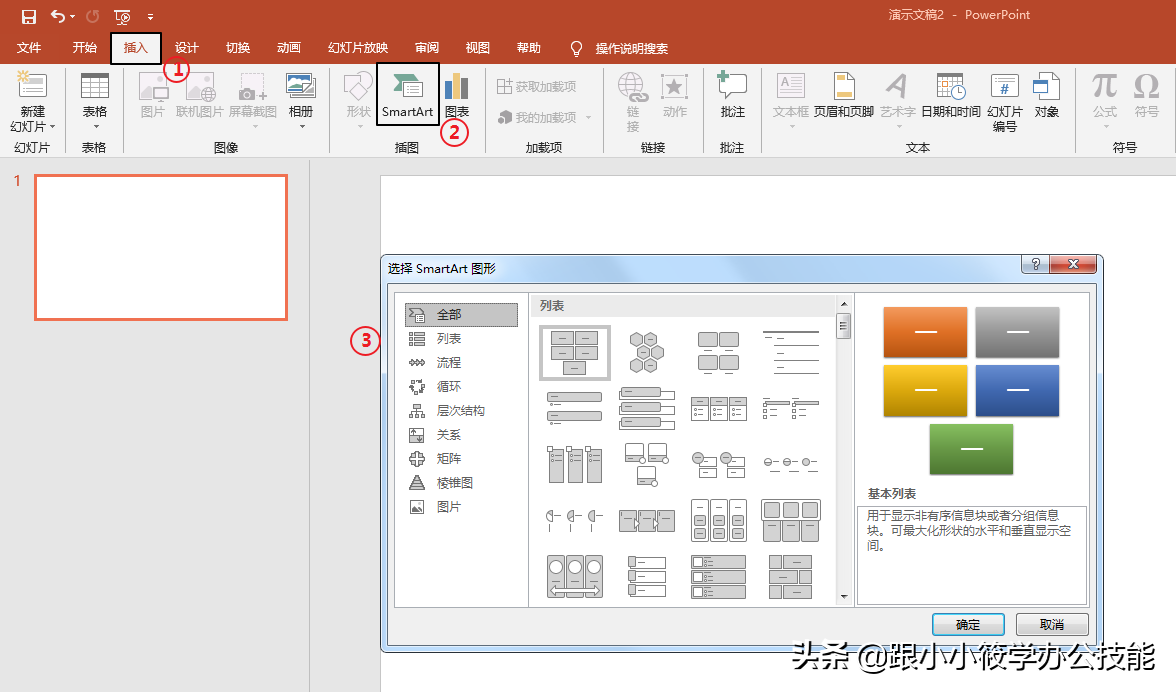Open the 表格 insert table dropdown

[x=94, y=100]
